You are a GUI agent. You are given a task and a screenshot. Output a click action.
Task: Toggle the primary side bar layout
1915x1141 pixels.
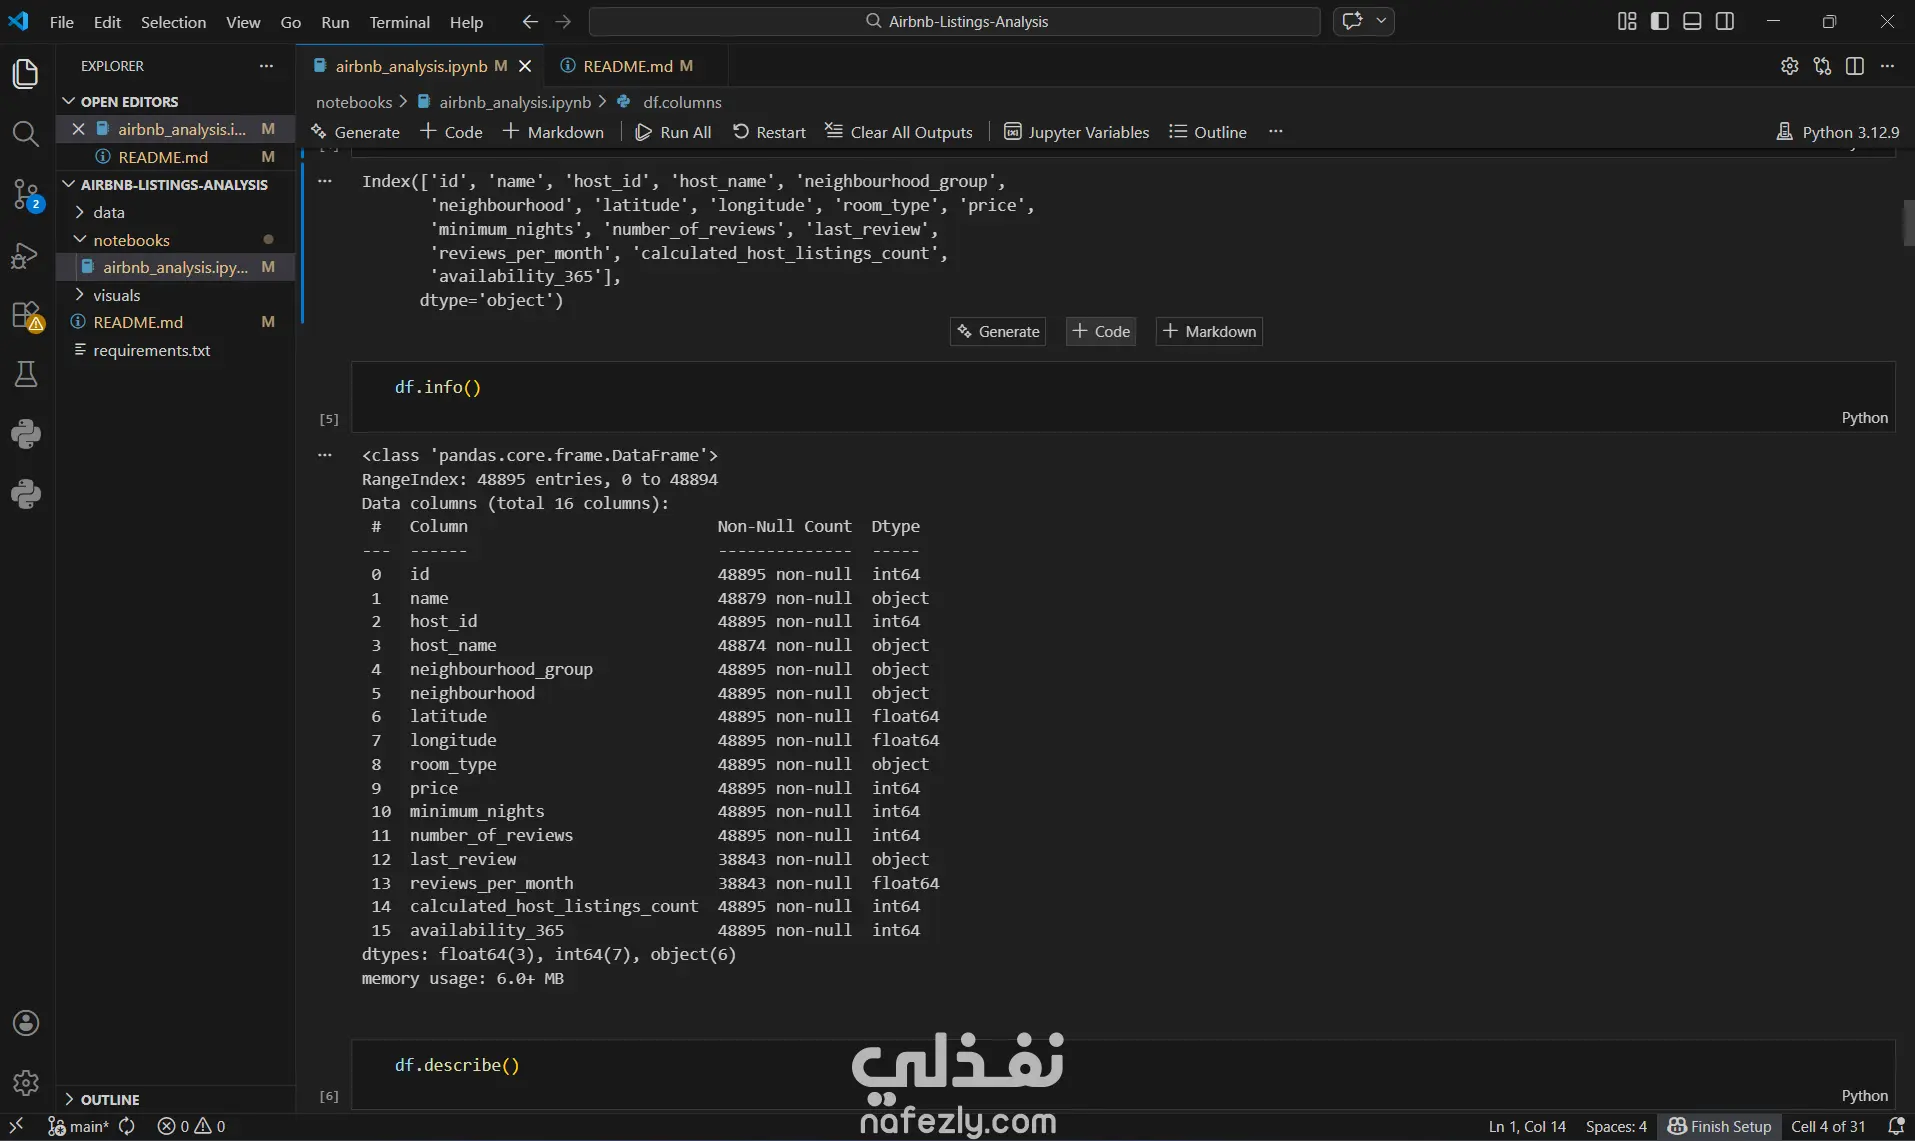click(x=1660, y=21)
